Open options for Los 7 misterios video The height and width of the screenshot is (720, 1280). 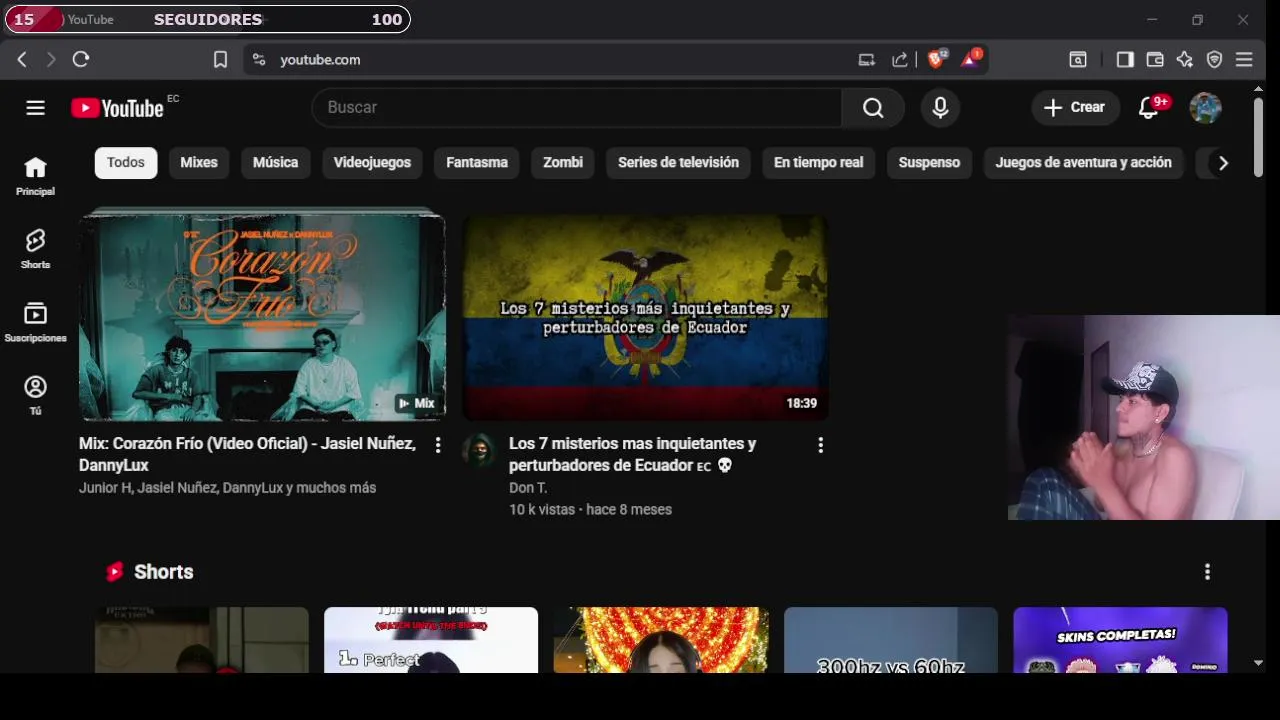pyautogui.click(x=821, y=446)
